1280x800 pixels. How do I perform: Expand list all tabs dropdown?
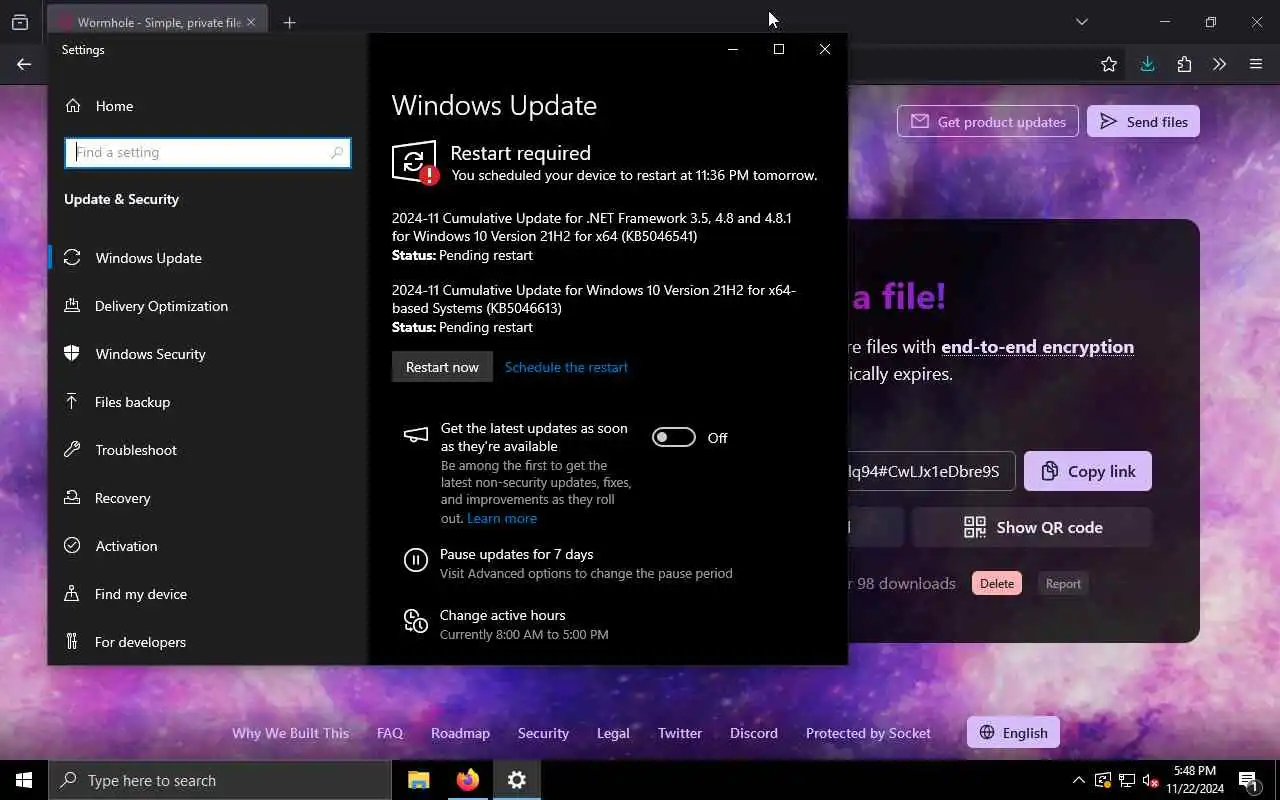1081,22
